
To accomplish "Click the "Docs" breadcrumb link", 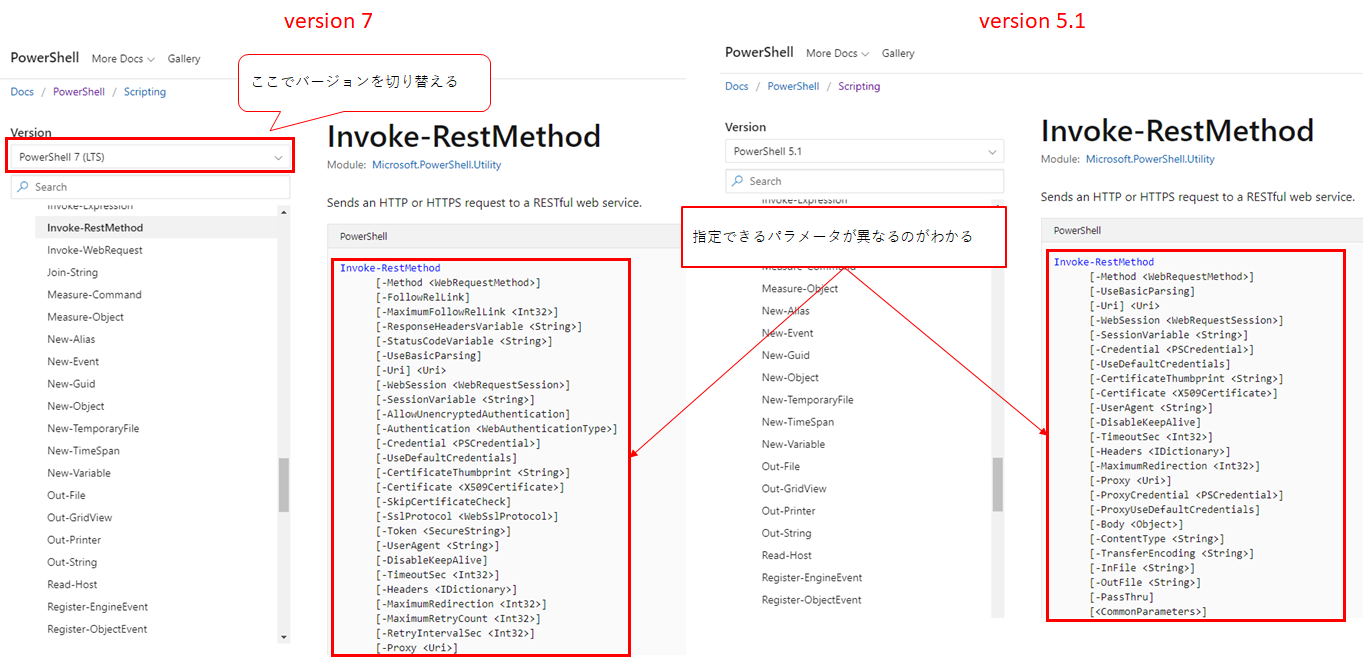I will [22, 91].
